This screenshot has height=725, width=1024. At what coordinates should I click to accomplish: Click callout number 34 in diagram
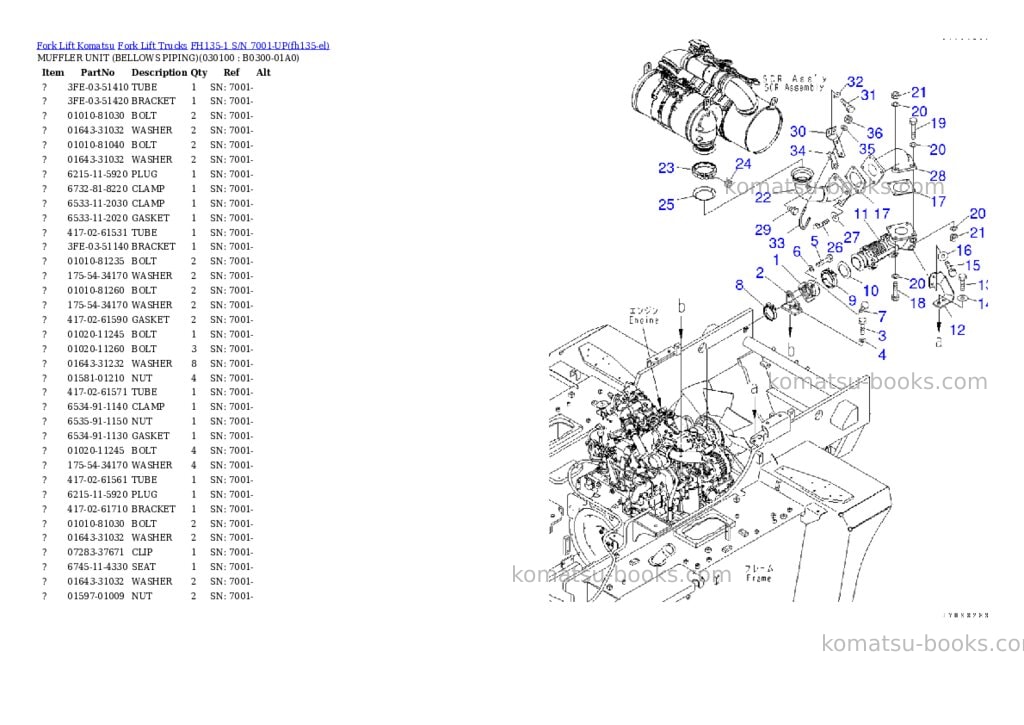pyautogui.click(x=797, y=151)
